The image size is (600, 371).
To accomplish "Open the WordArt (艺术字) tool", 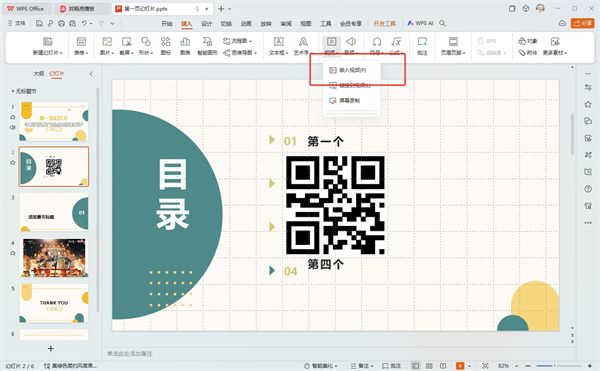I will click(x=303, y=42).
